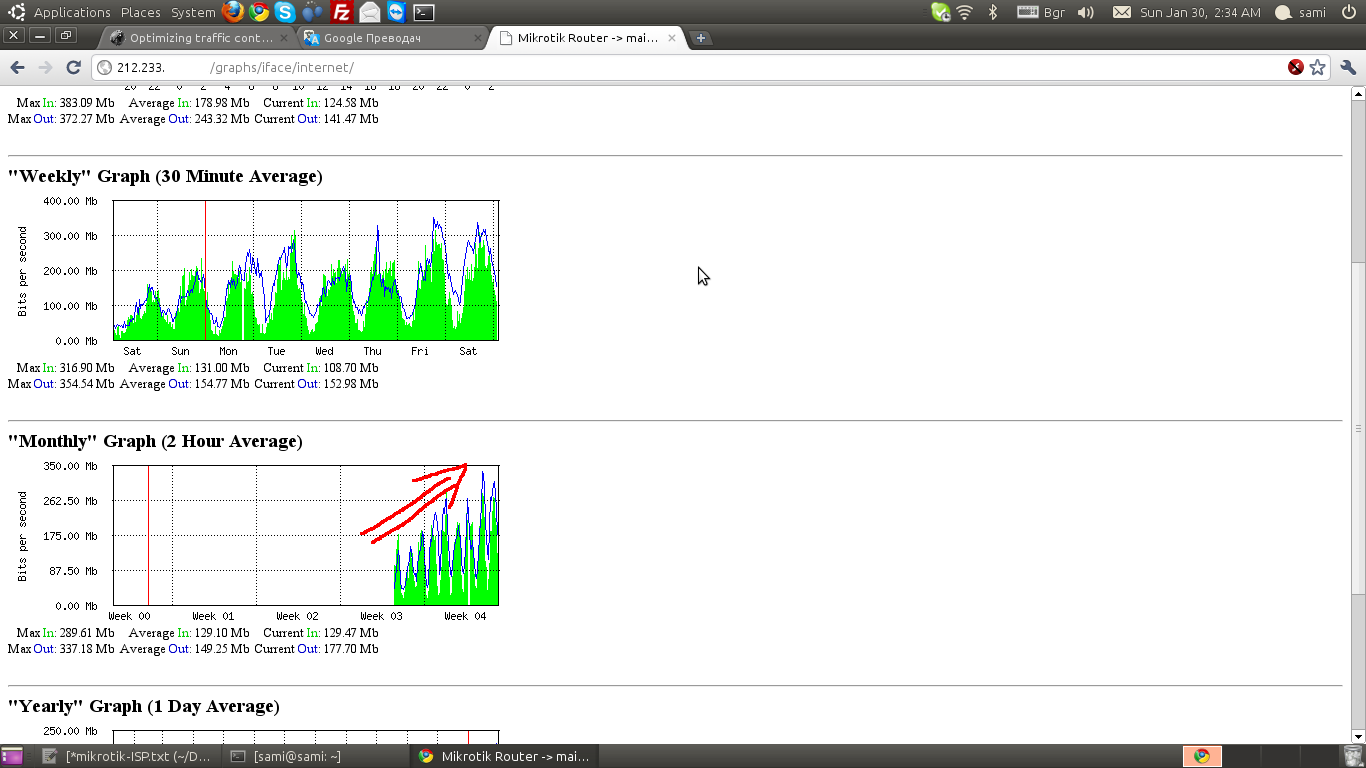
Task: Switch to mikrotik-ISP.txt taskbar window
Action: tap(129, 756)
